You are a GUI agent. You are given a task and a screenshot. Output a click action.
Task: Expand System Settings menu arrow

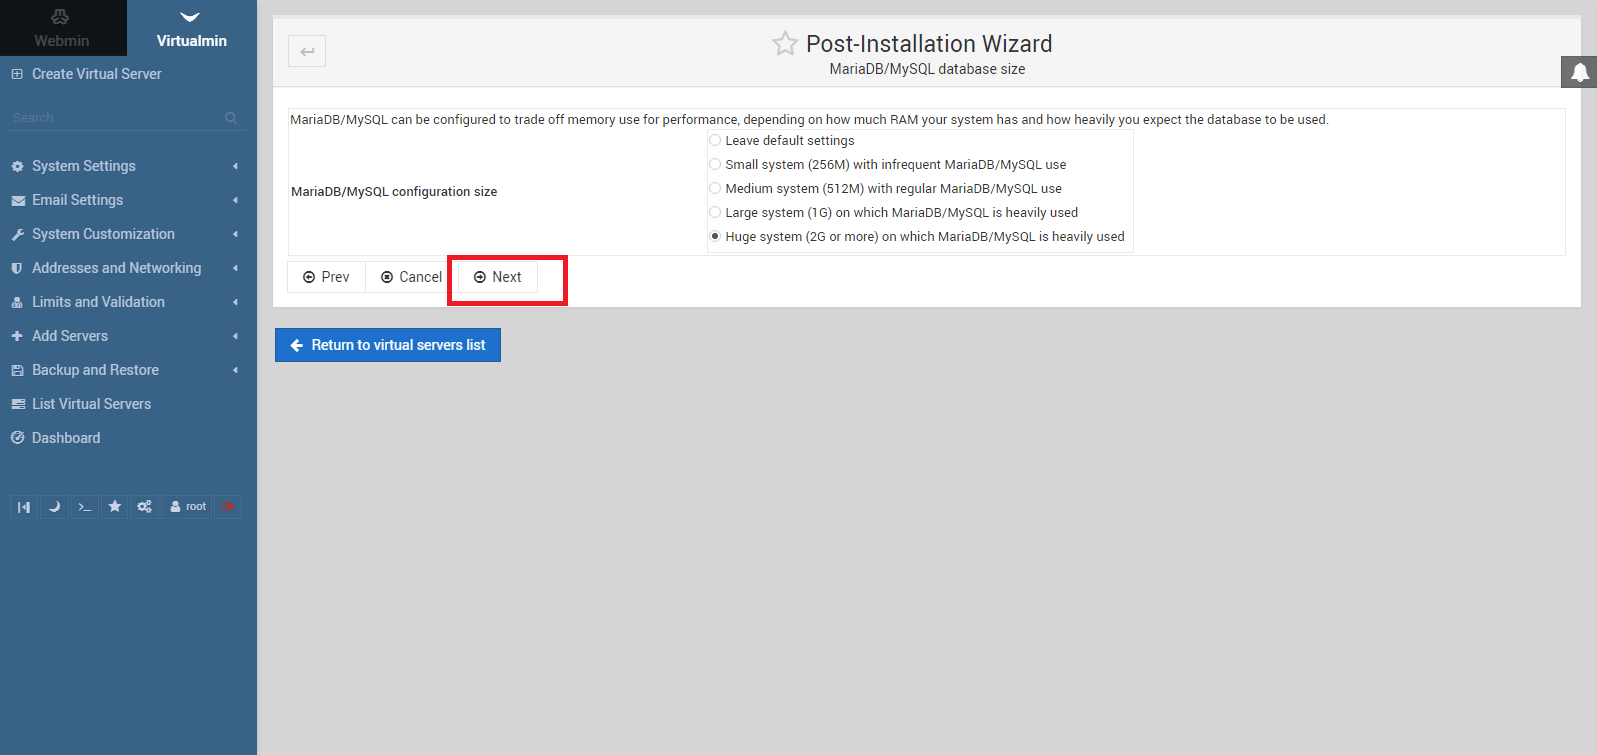pyautogui.click(x=235, y=166)
